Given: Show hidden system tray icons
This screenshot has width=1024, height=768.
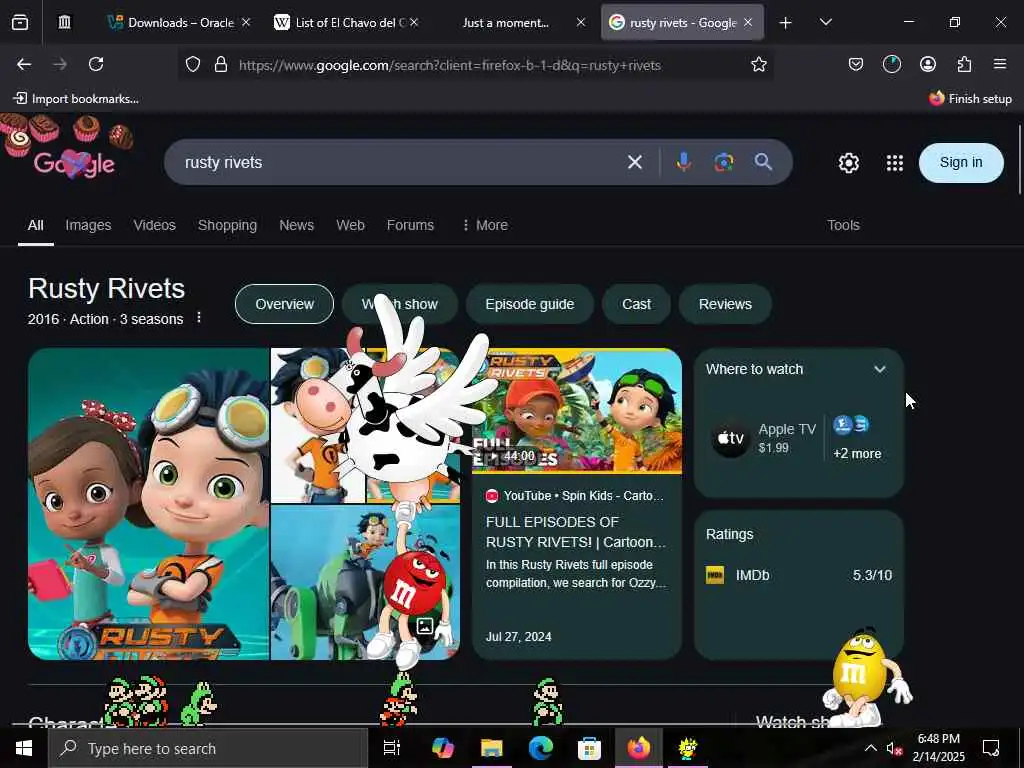Looking at the screenshot, I should 871,748.
